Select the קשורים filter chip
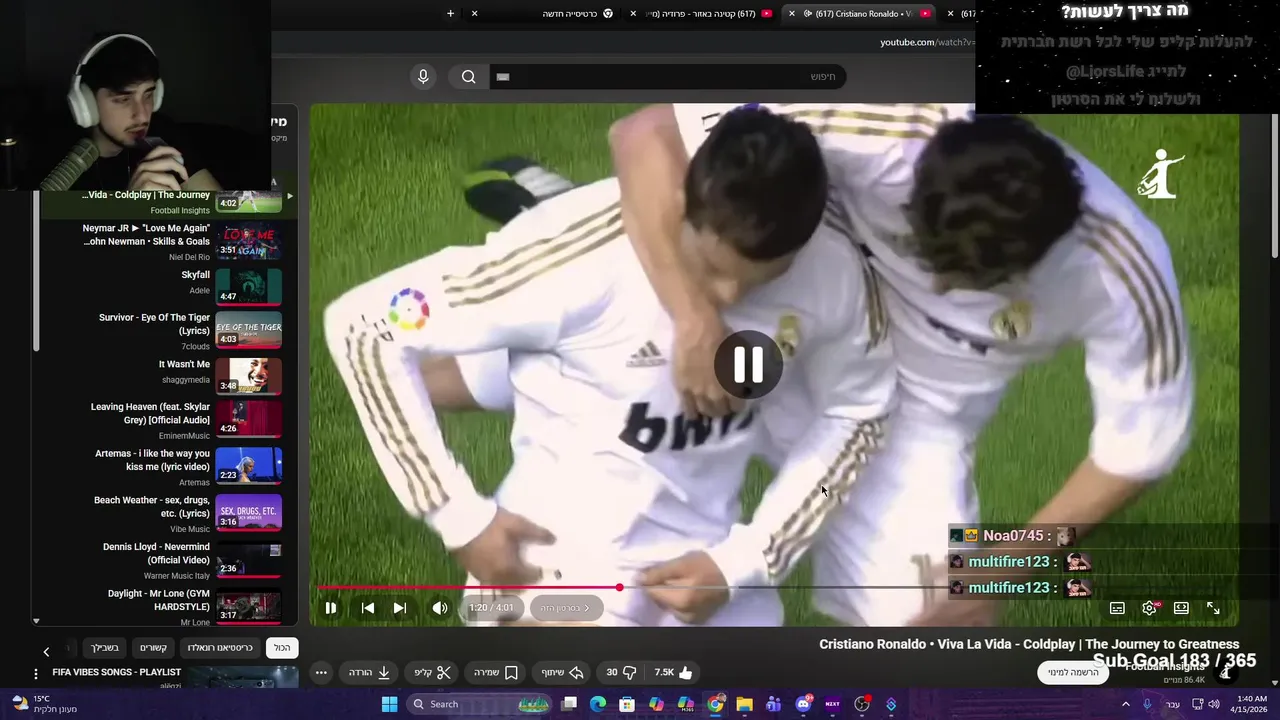The width and height of the screenshot is (1280, 720). (153, 648)
